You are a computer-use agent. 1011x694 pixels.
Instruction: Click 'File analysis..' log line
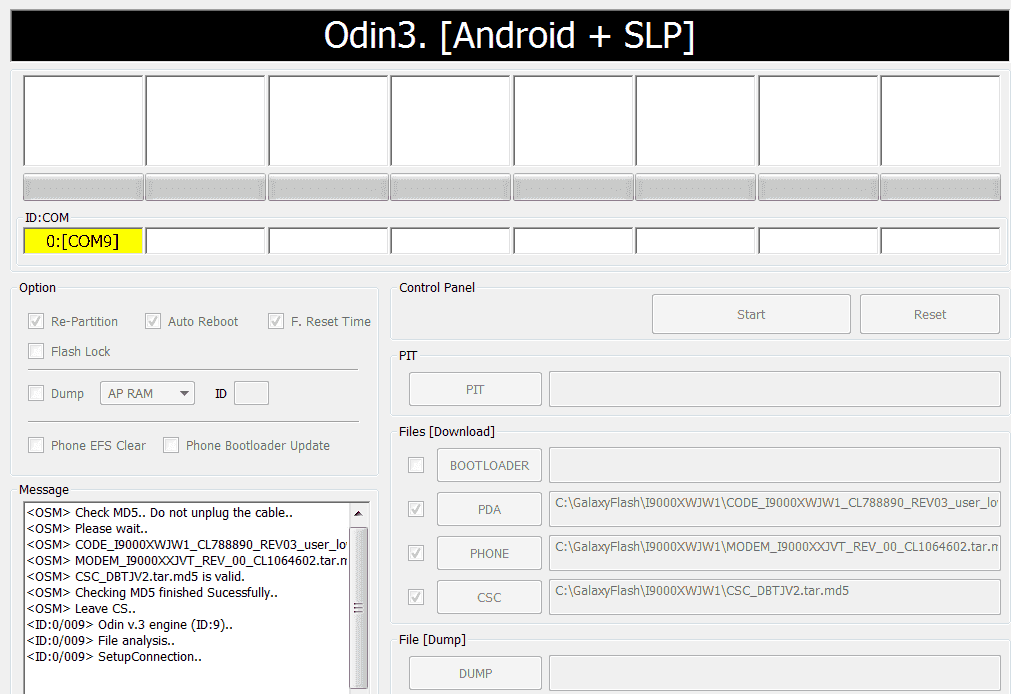coord(101,640)
